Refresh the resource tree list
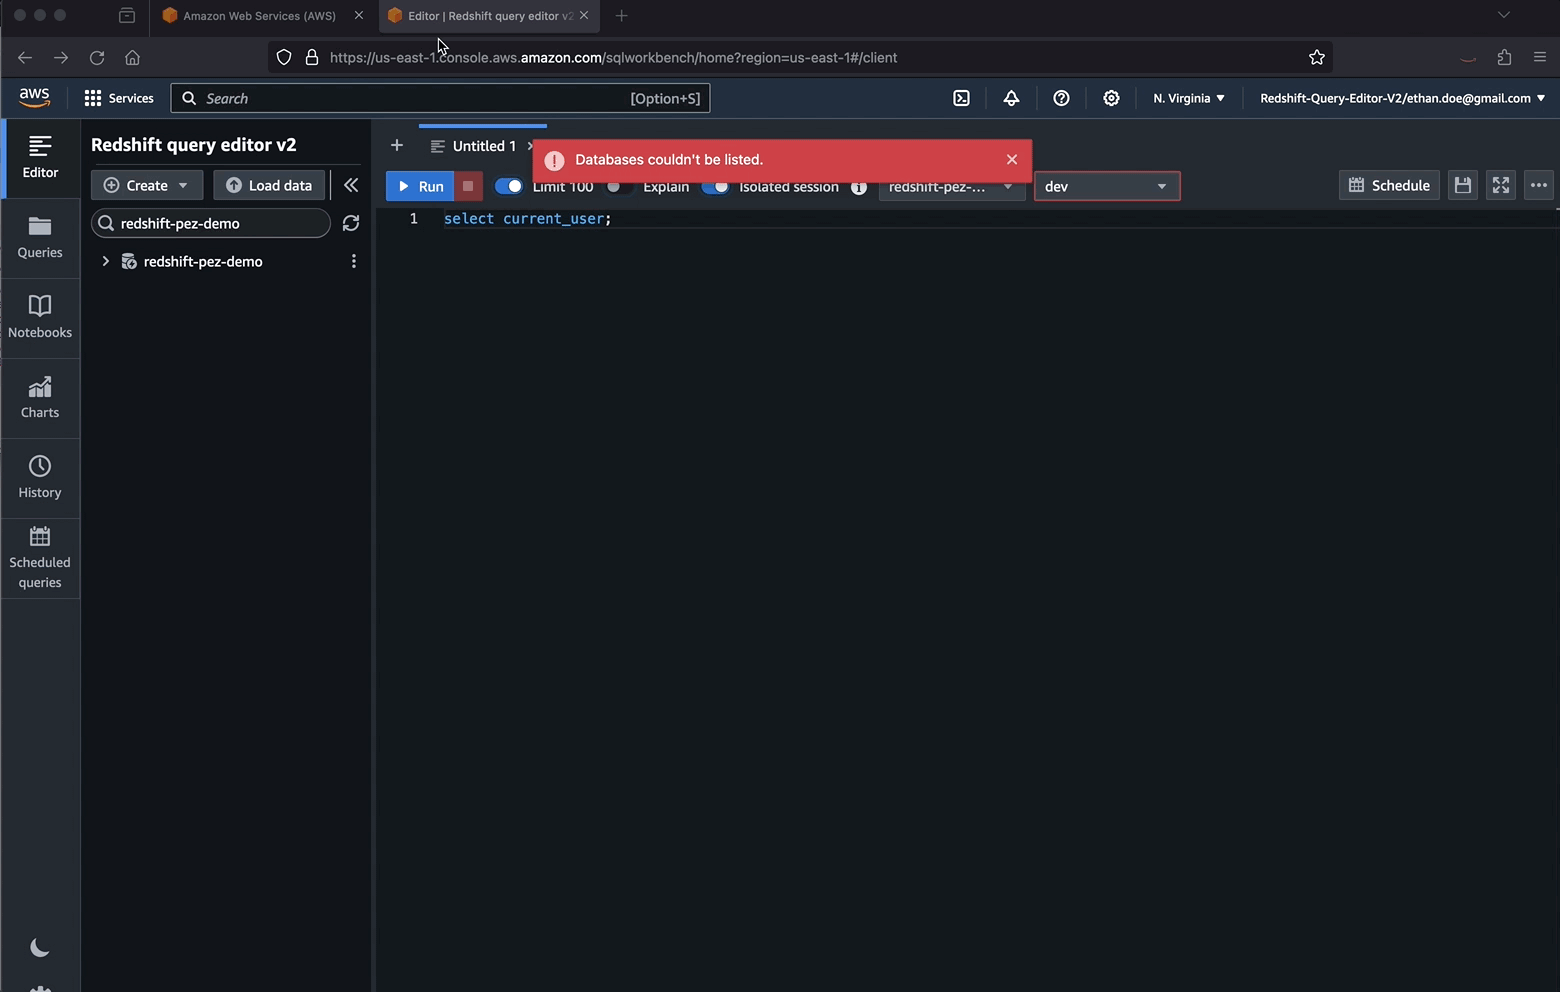 [351, 223]
